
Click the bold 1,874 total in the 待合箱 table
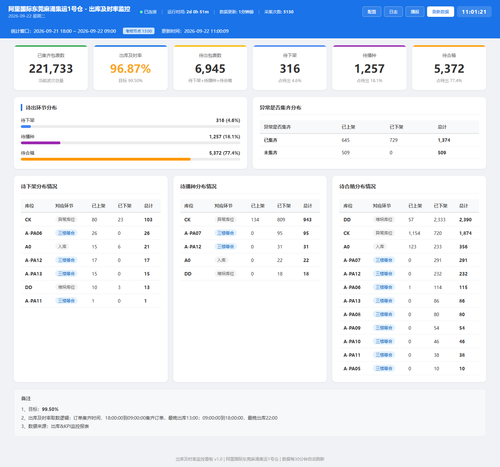point(465,233)
